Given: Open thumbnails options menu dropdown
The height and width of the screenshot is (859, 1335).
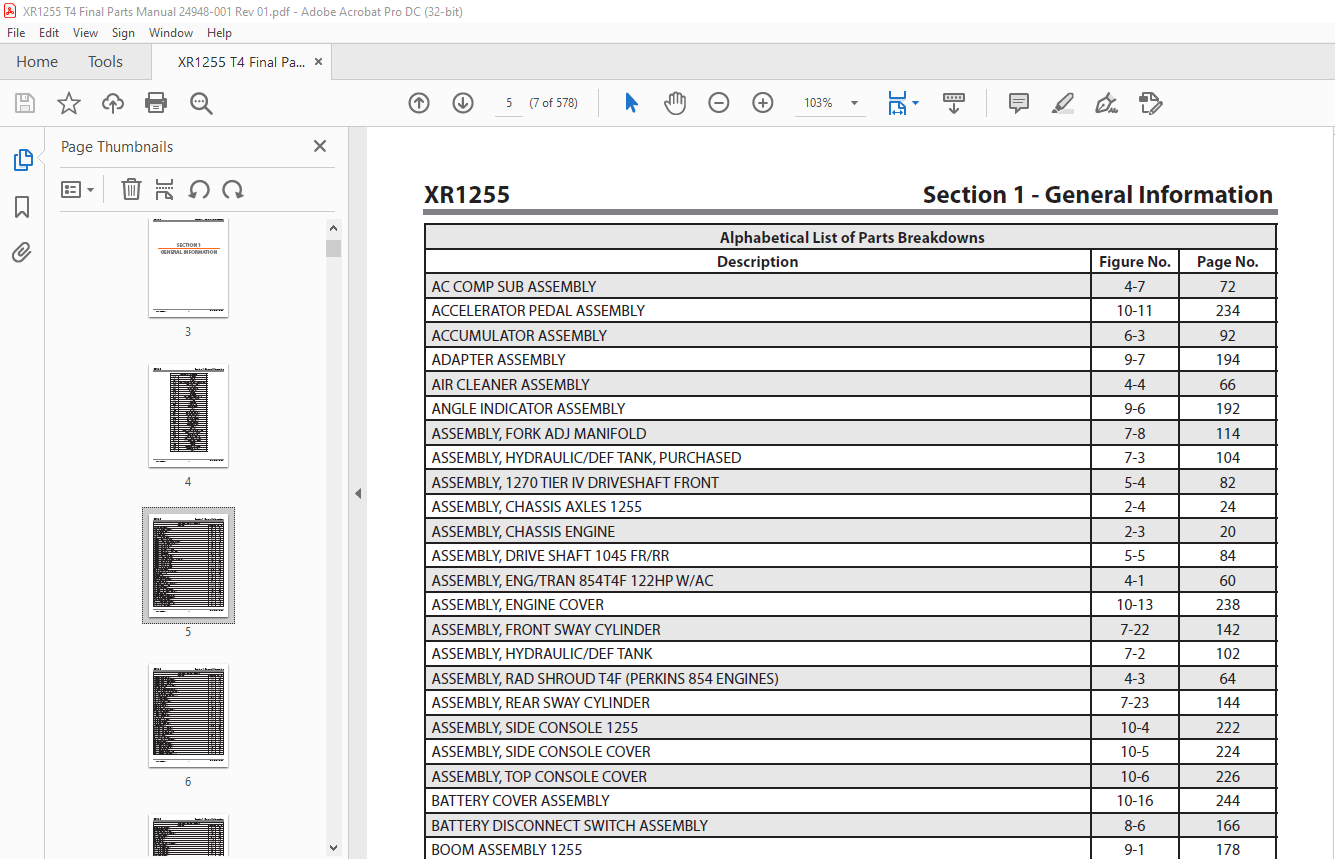Looking at the screenshot, I should 77,189.
